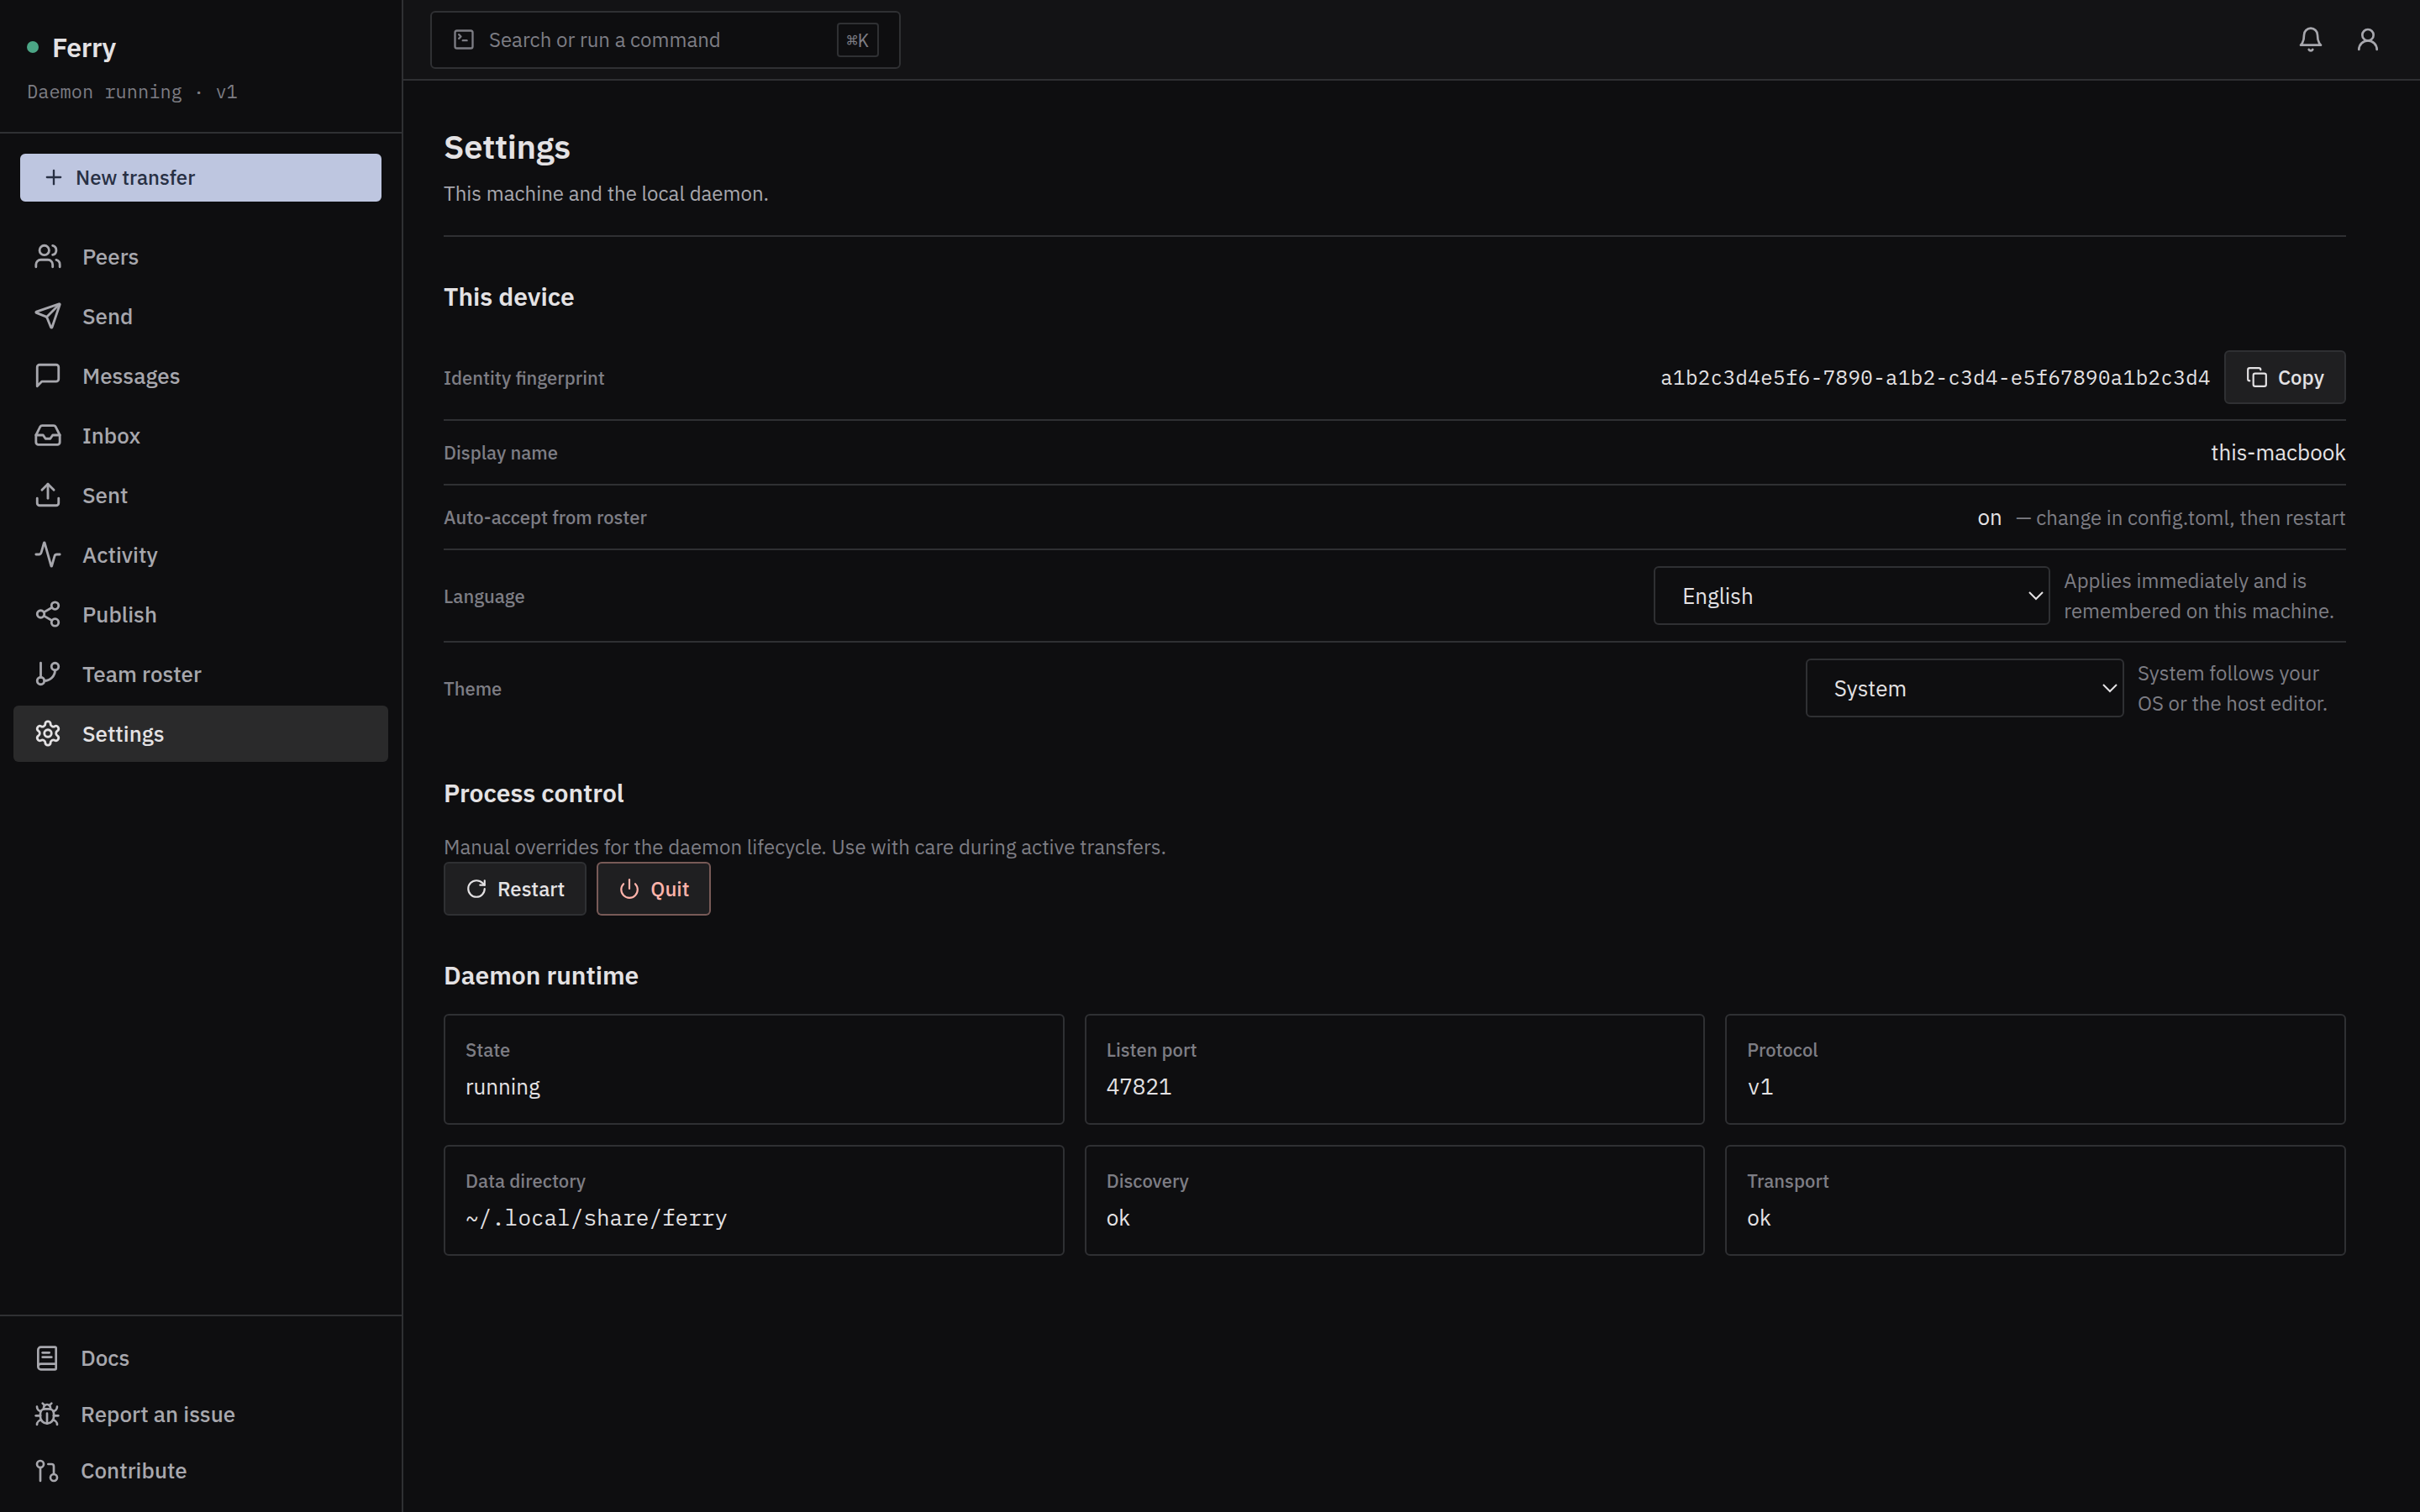Screen dimensions: 2420x1512
Task: Click the Listen port value 47821
Action: pos(1138,1087)
